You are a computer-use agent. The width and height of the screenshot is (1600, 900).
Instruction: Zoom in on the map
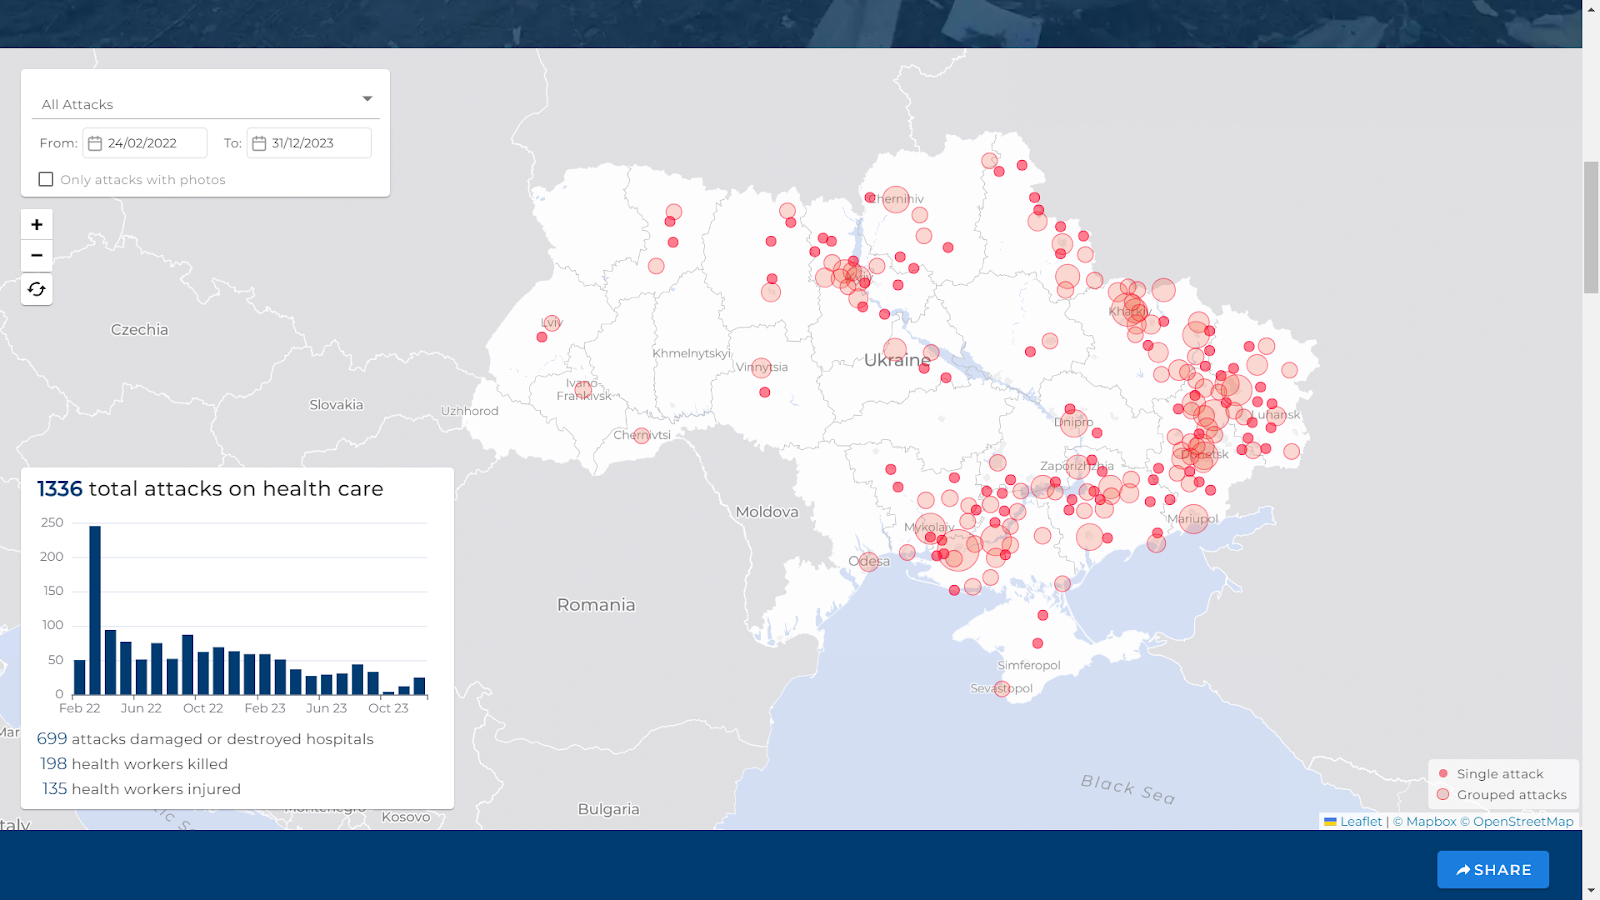pyautogui.click(x=36, y=225)
